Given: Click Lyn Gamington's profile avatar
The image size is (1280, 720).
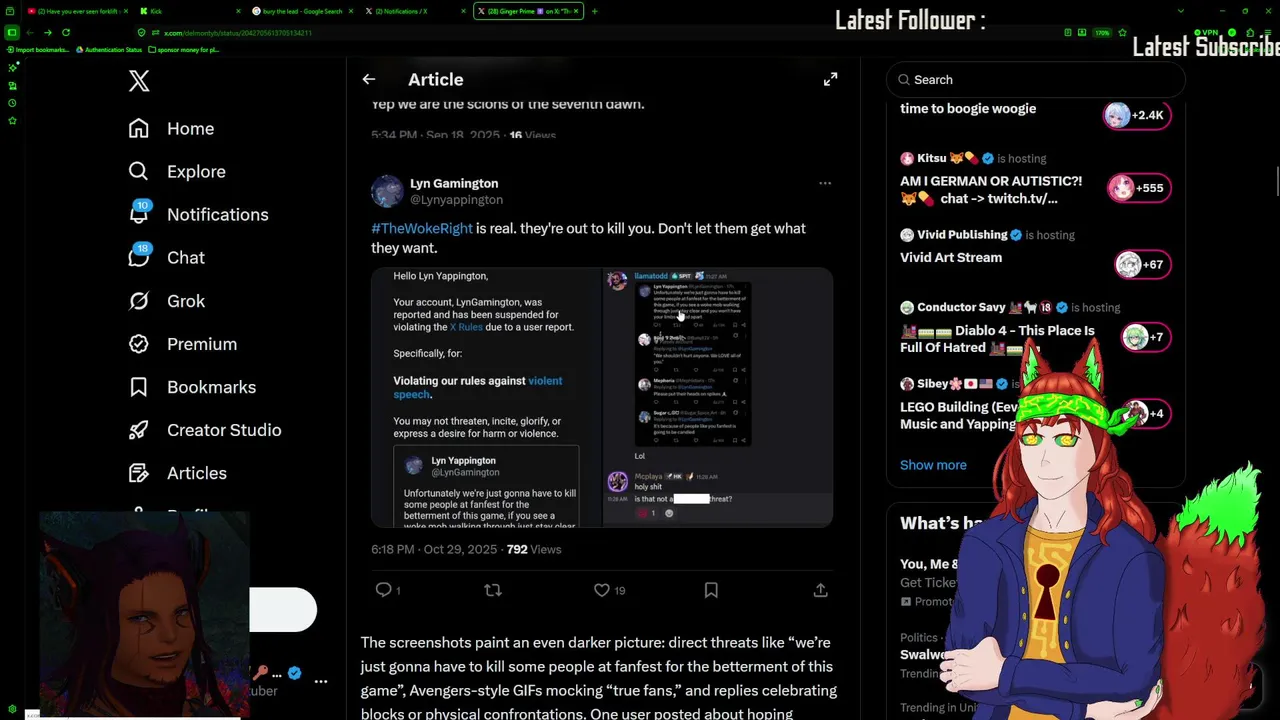Looking at the screenshot, I should pyautogui.click(x=387, y=191).
